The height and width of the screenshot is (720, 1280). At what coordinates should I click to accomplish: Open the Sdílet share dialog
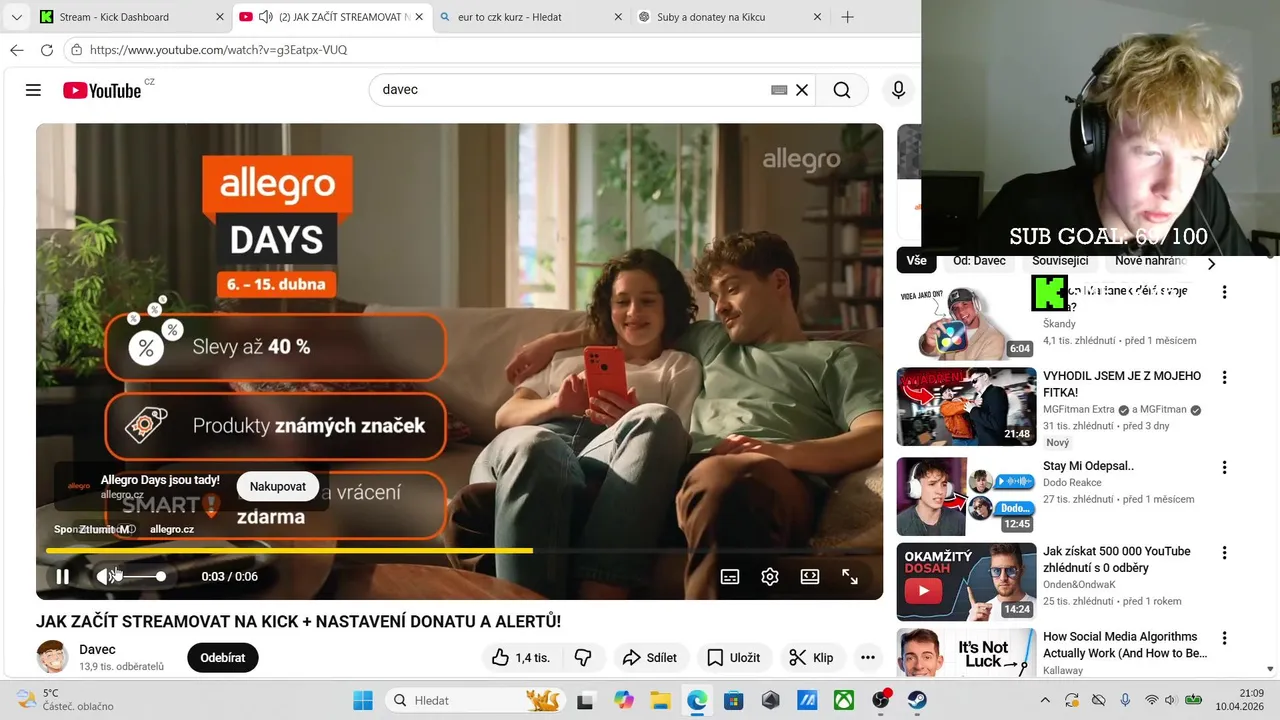649,657
